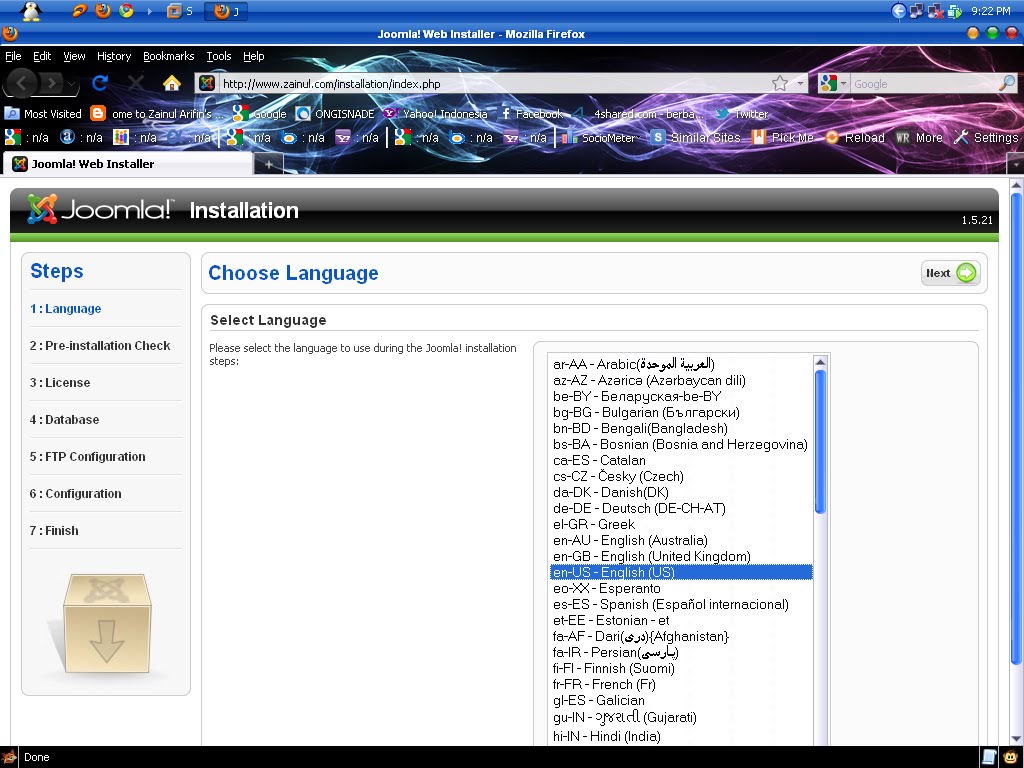The image size is (1024, 768).
Task: Select en-US - English (US) entry
Action: 681,572
